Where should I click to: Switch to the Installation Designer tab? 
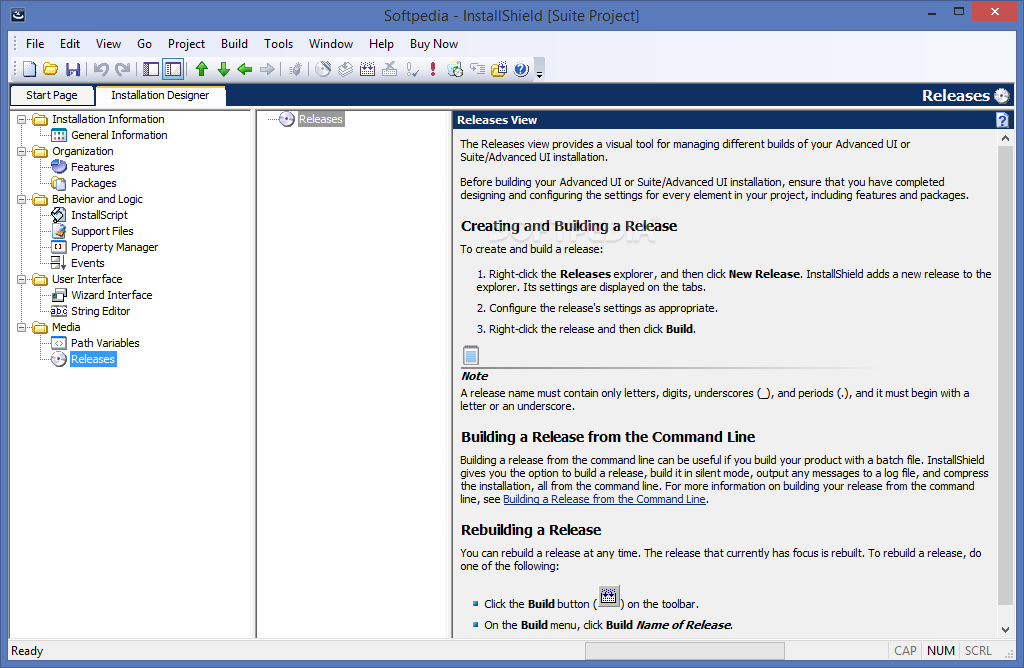(x=160, y=95)
